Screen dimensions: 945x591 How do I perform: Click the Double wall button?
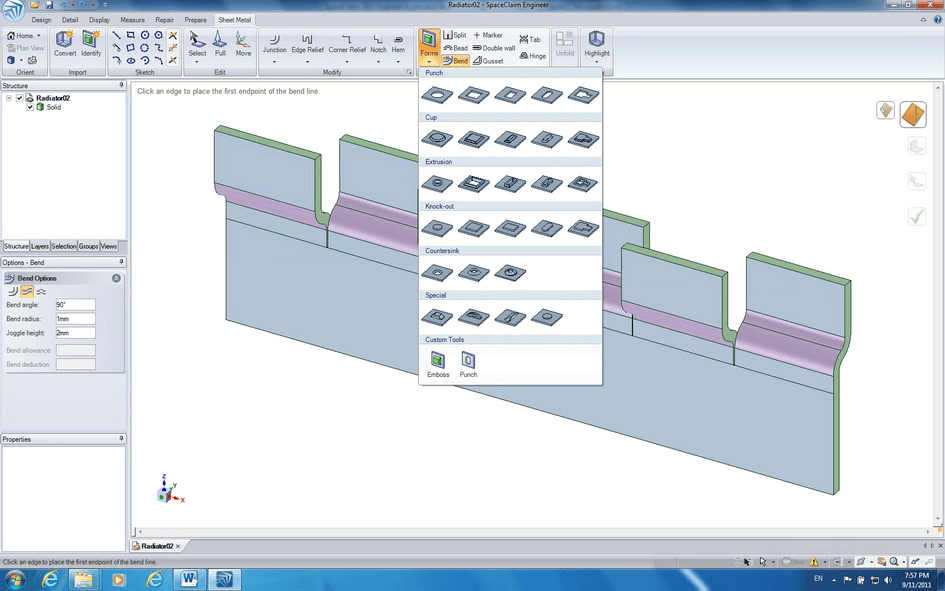click(x=494, y=48)
